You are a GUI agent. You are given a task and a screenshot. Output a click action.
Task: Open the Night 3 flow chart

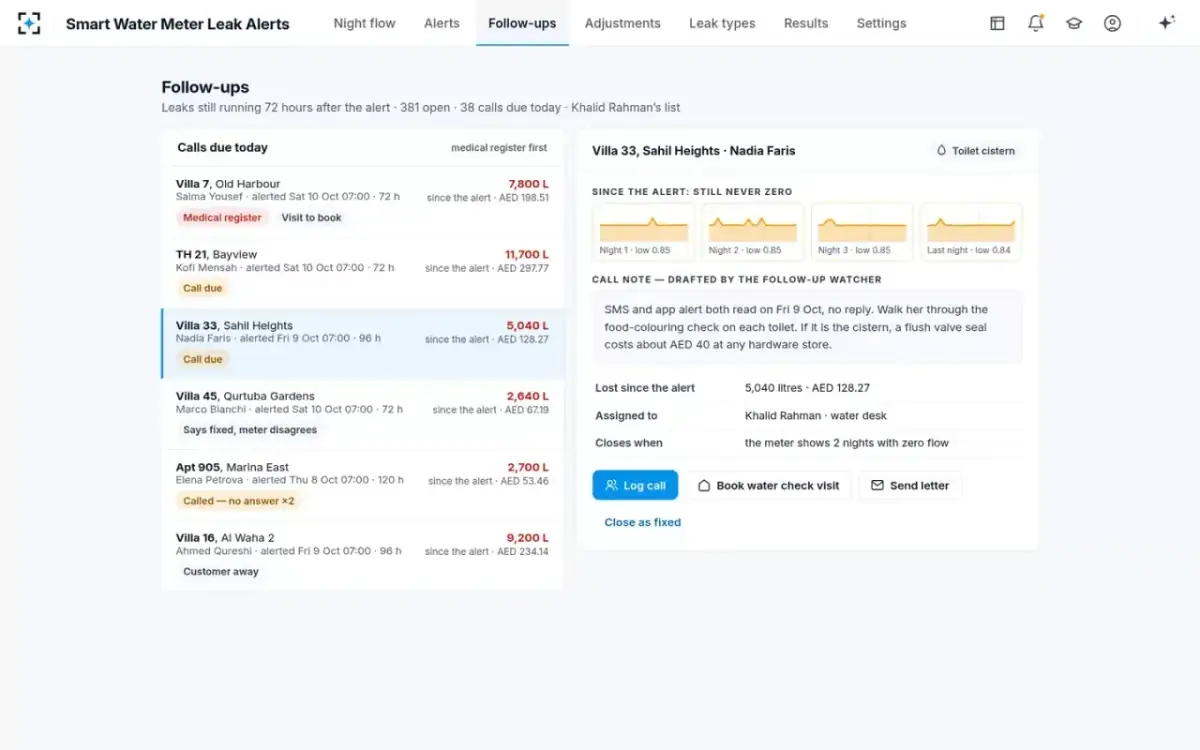861,232
